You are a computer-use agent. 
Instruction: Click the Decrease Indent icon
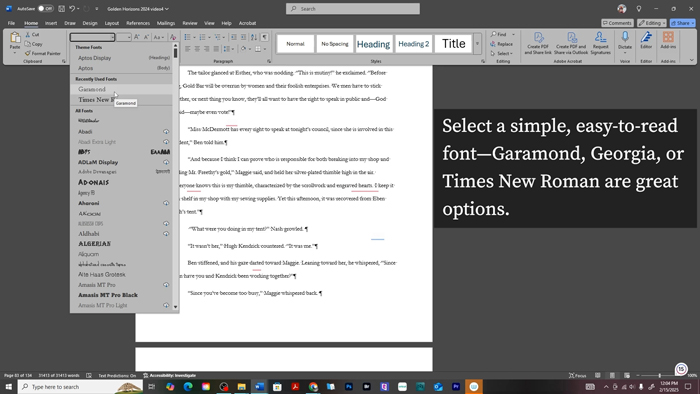coord(233,37)
